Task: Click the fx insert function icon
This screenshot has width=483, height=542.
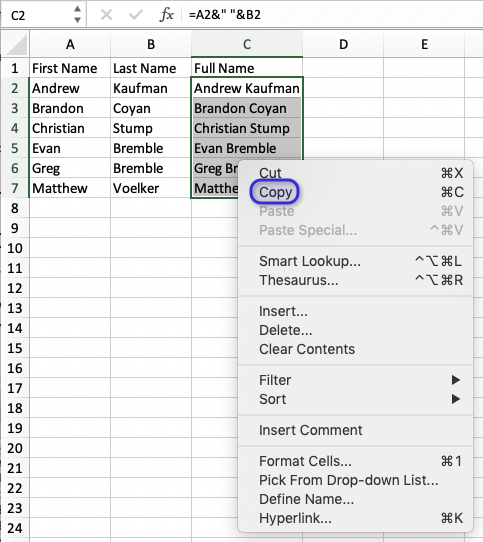Action: coord(167,15)
